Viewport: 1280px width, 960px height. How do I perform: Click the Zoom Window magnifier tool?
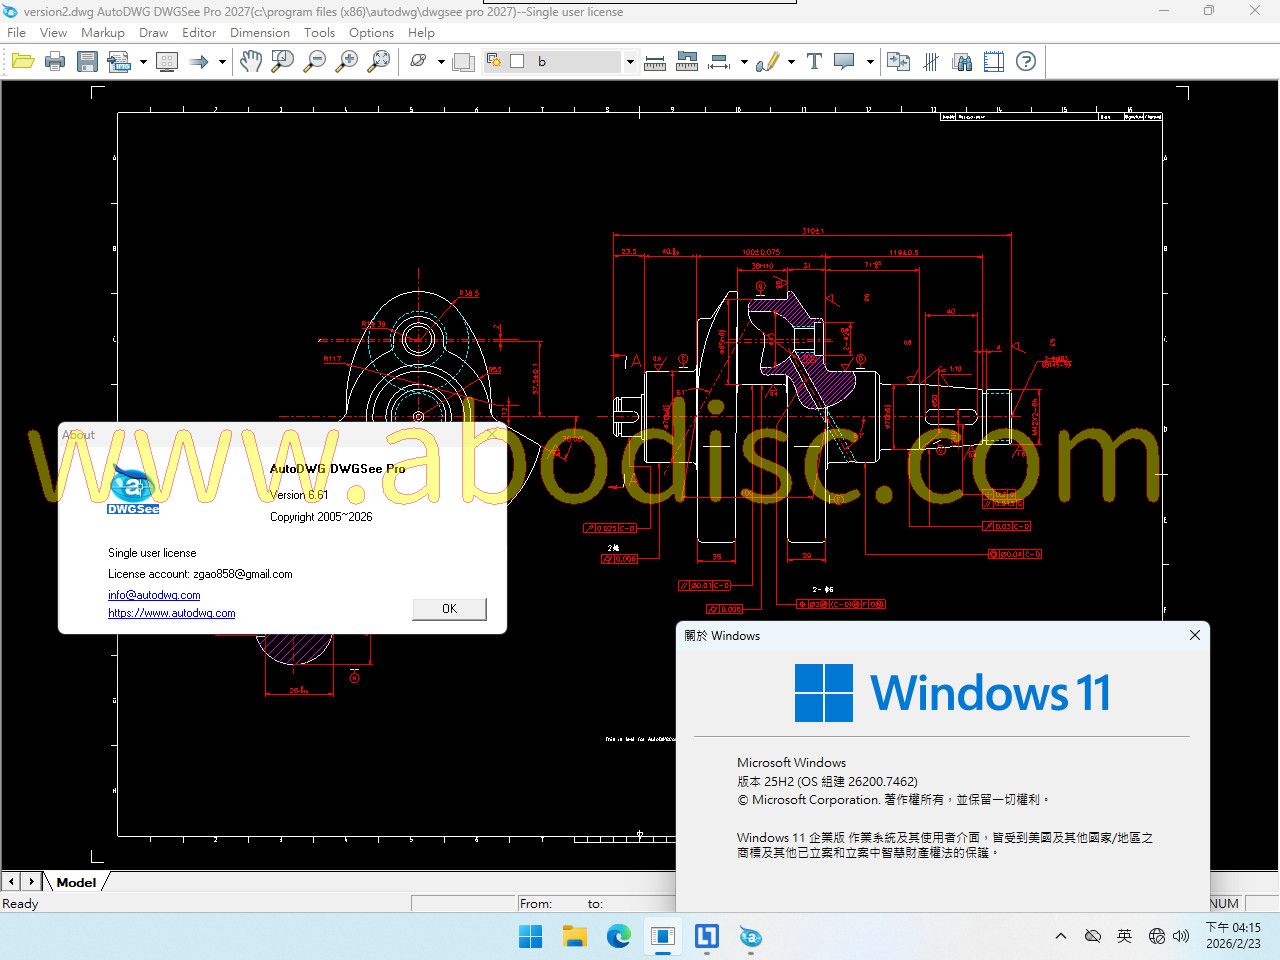(x=283, y=62)
